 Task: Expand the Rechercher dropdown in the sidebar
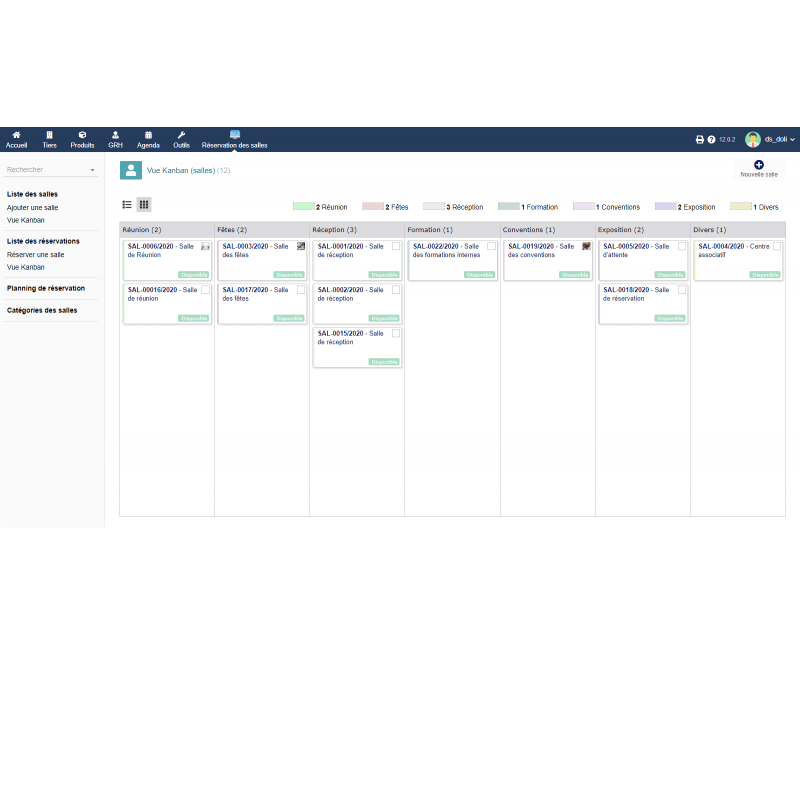(x=92, y=170)
